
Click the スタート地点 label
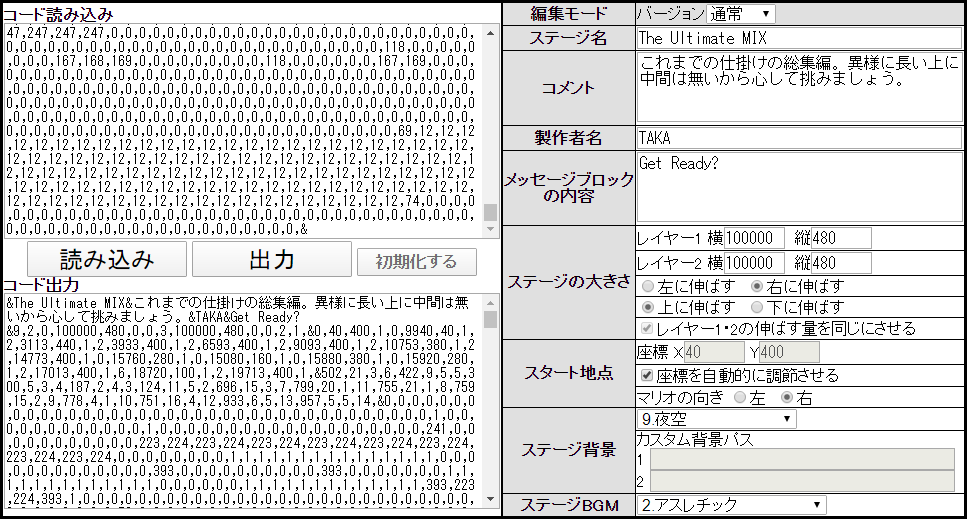[x=568, y=372]
